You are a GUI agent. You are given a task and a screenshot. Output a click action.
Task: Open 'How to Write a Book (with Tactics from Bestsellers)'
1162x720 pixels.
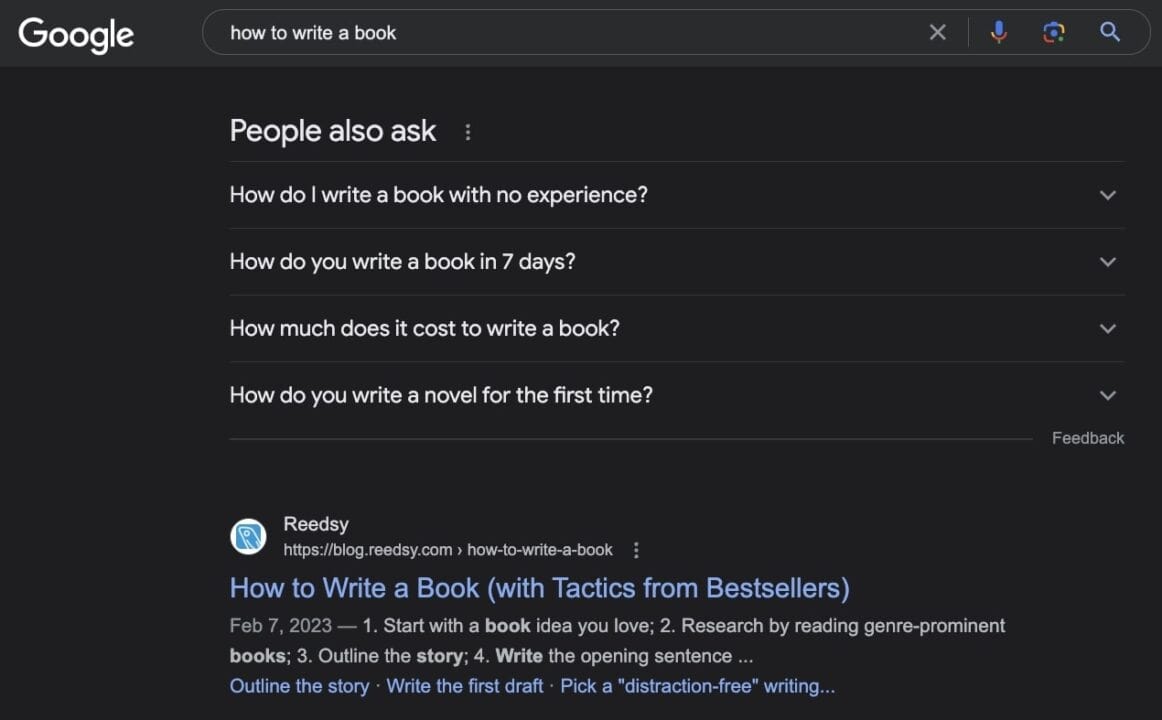pos(539,588)
